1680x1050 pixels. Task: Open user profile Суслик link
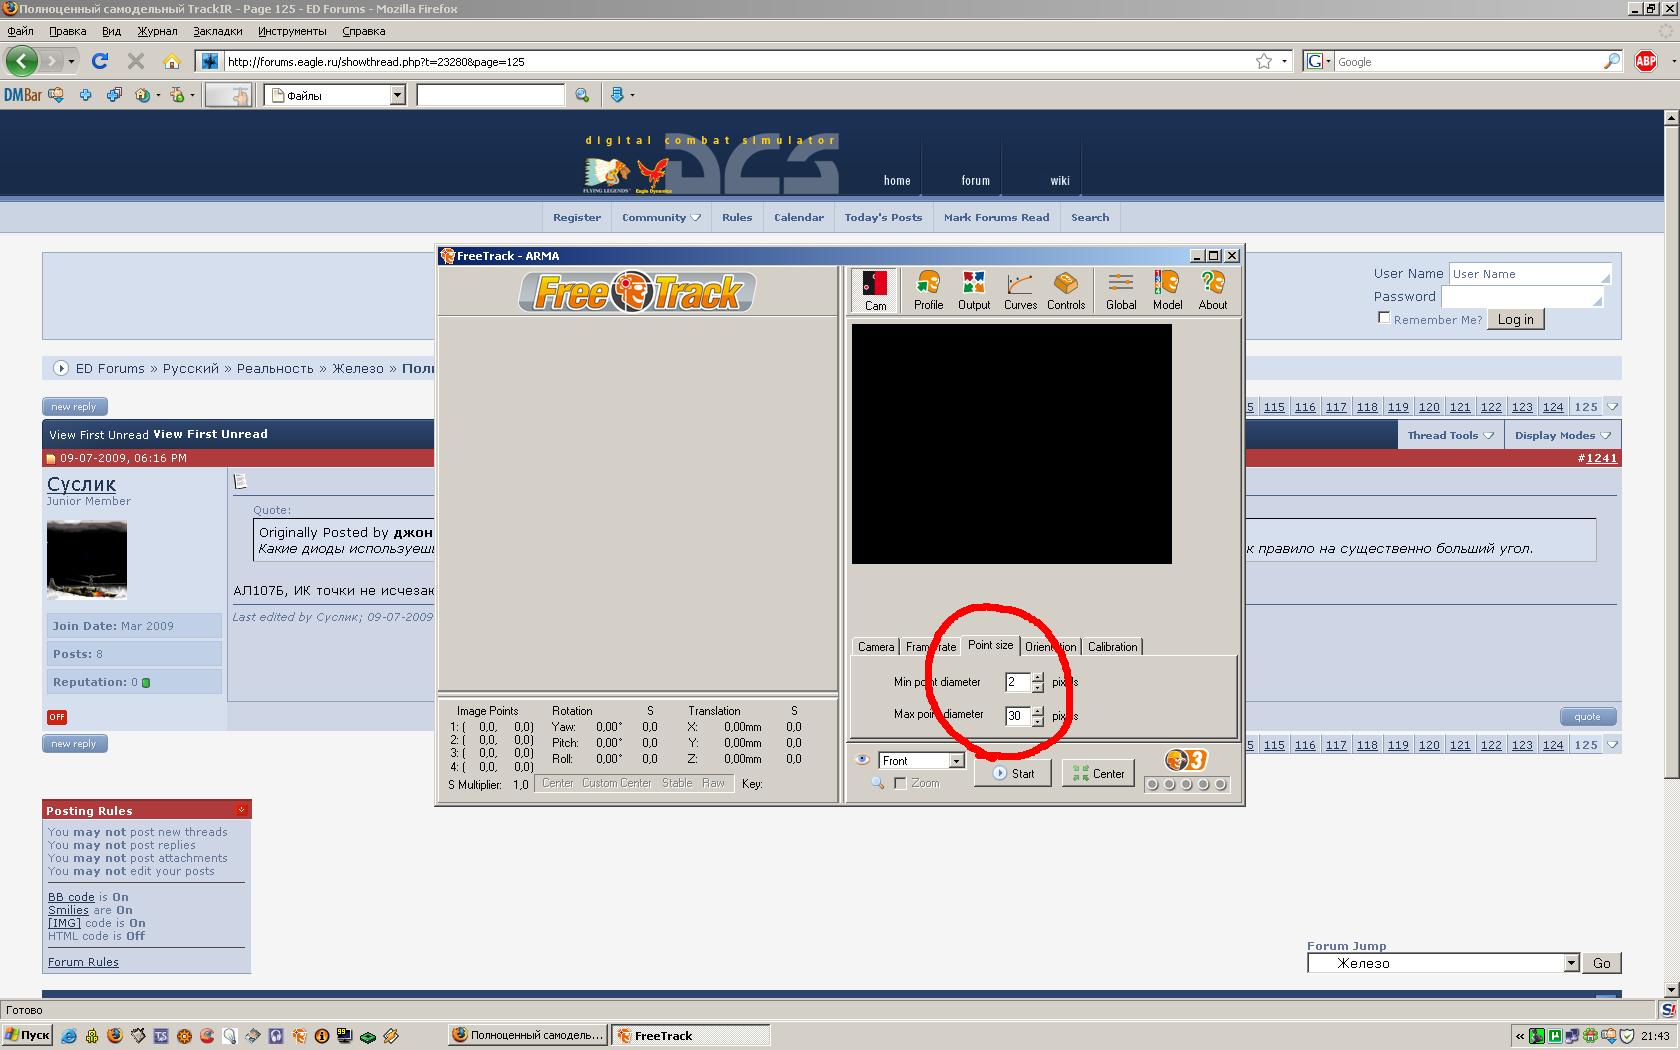pos(81,484)
